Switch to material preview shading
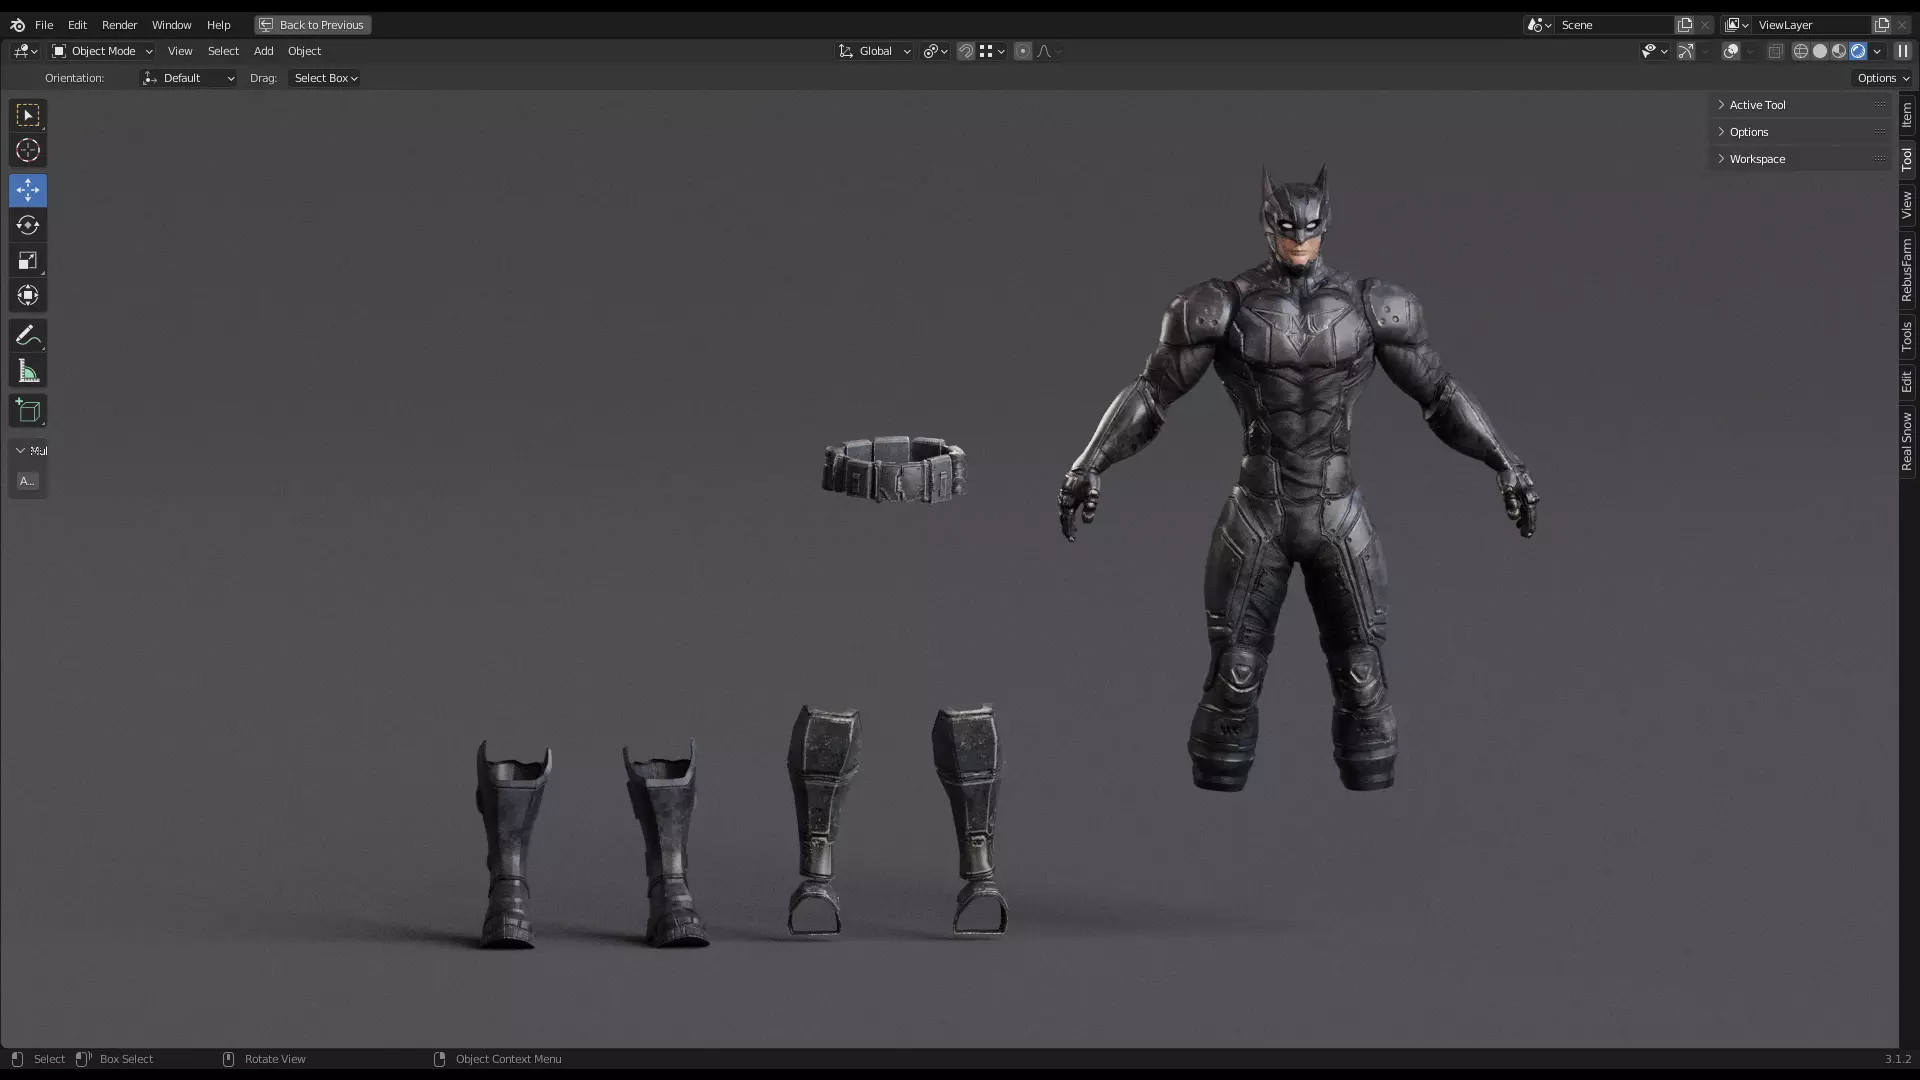This screenshot has width=1920, height=1080. click(1839, 51)
